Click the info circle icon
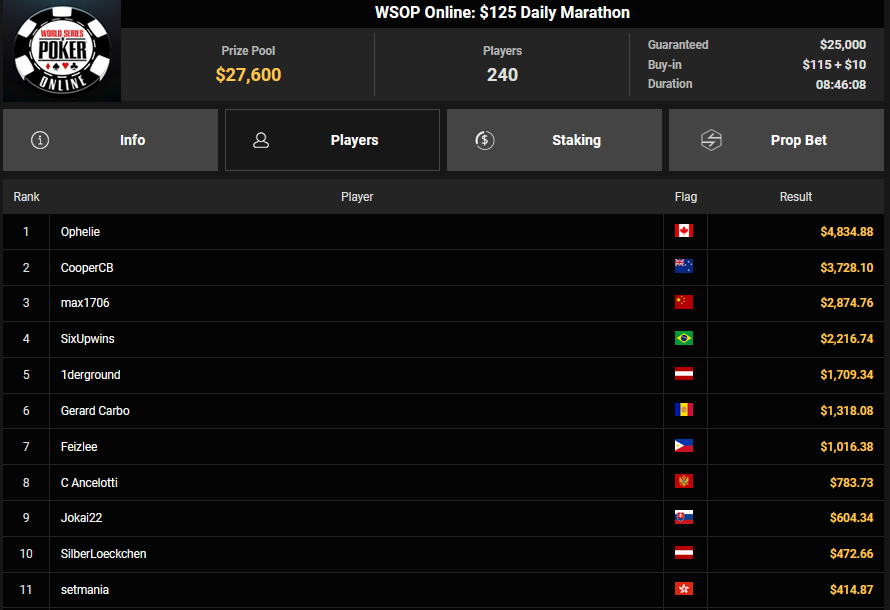This screenshot has width=890, height=610. pyautogui.click(x=40, y=140)
